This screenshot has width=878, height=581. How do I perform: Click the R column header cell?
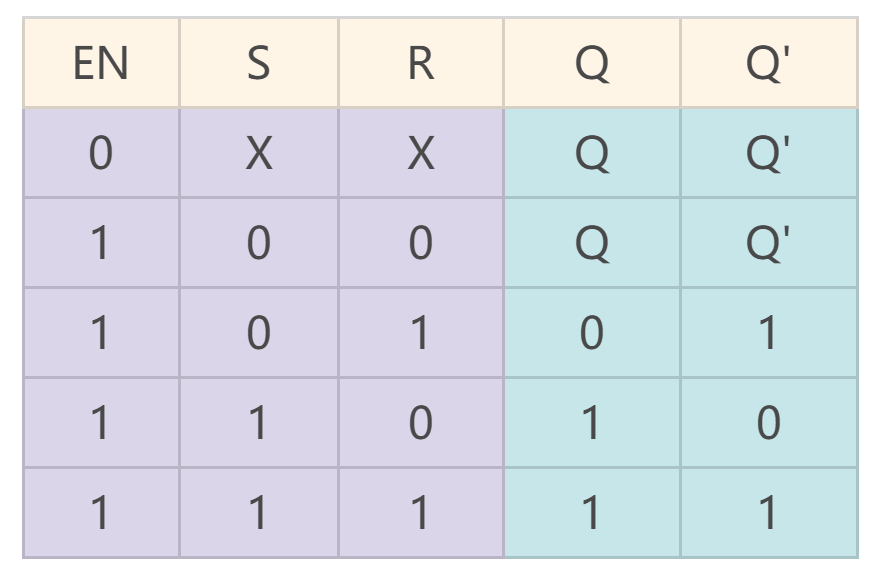point(421,63)
